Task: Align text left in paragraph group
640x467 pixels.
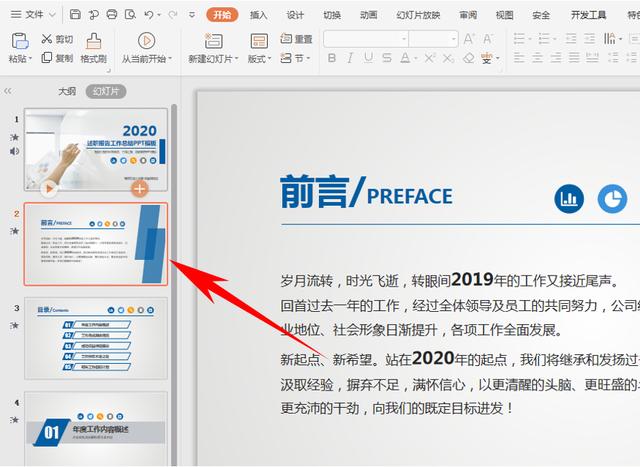Action: coord(519,58)
